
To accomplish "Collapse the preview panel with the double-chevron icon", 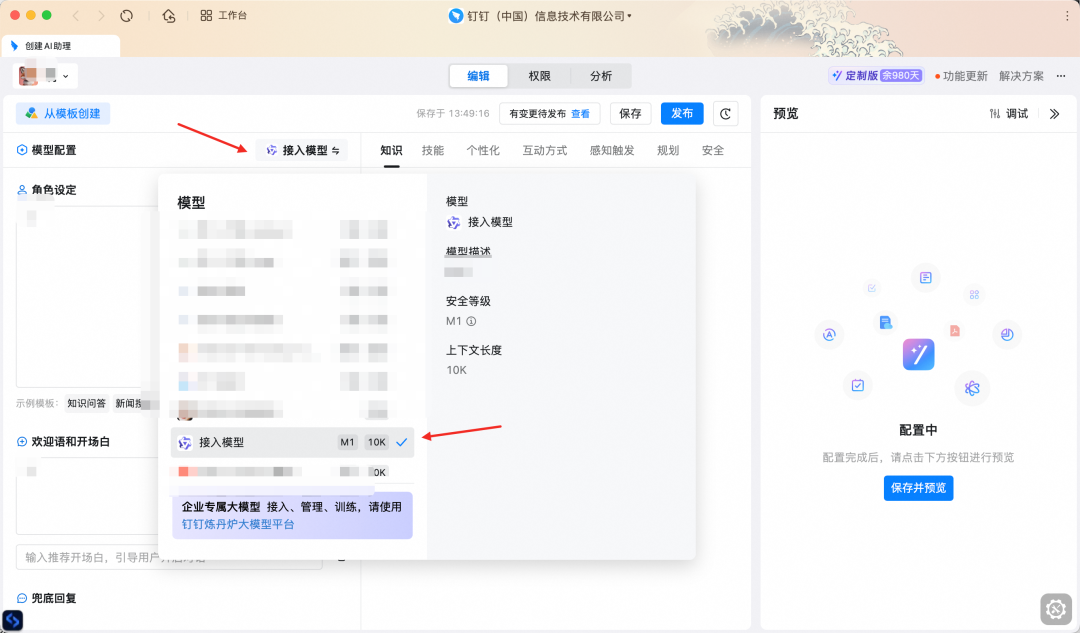I will [1054, 114].
